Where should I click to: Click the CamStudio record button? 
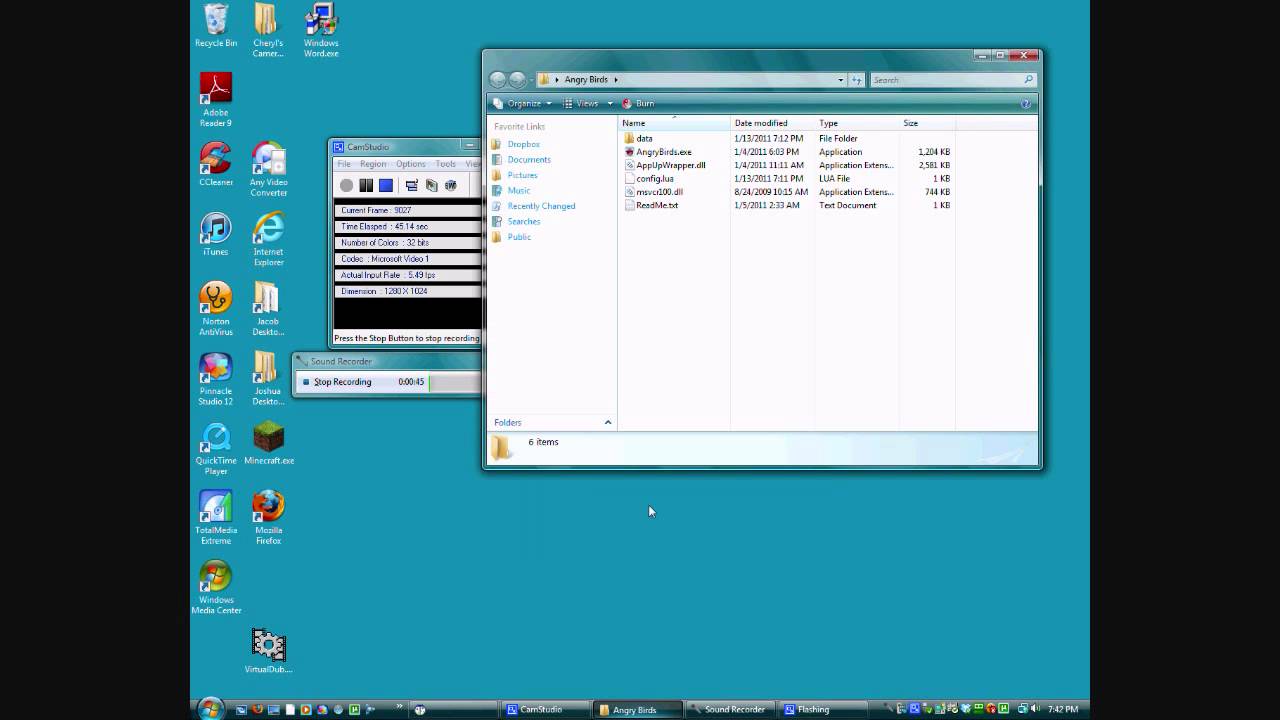(x=346, y=185)
